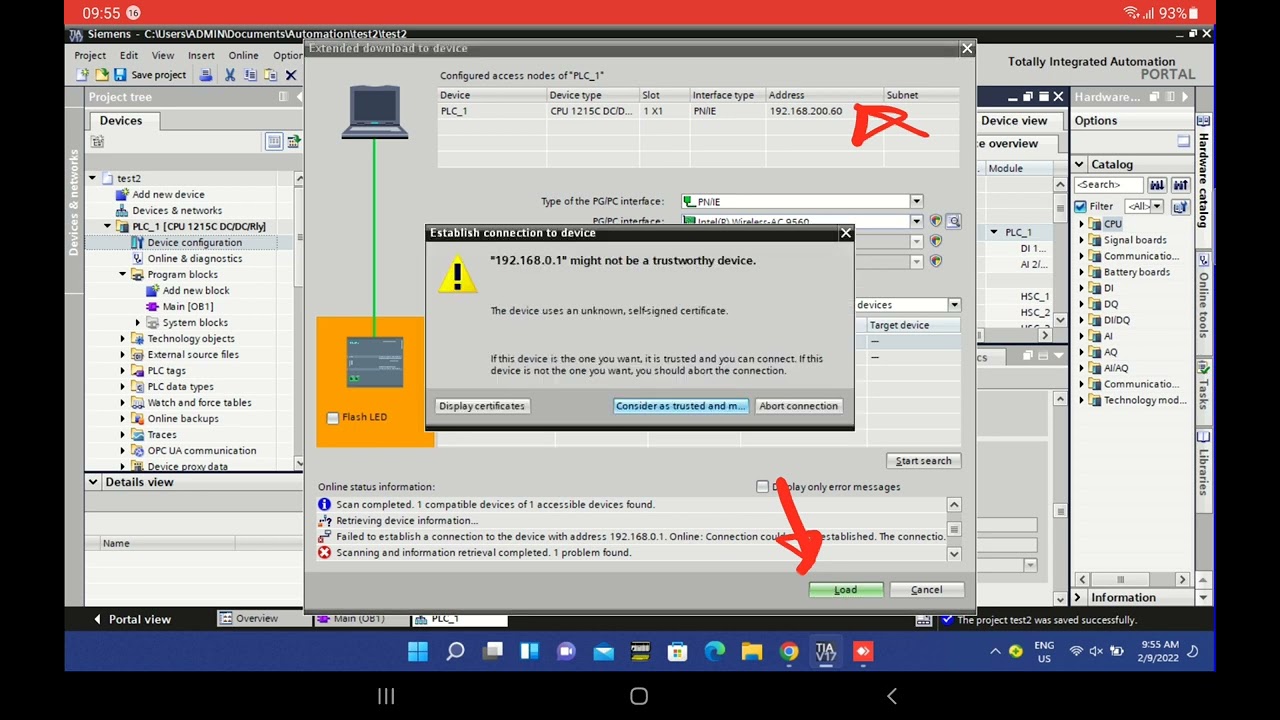This screenshot has width=1280, height=720.
Task: Open the PG/PC interface dropdown
Action: [x=916, y=221]
